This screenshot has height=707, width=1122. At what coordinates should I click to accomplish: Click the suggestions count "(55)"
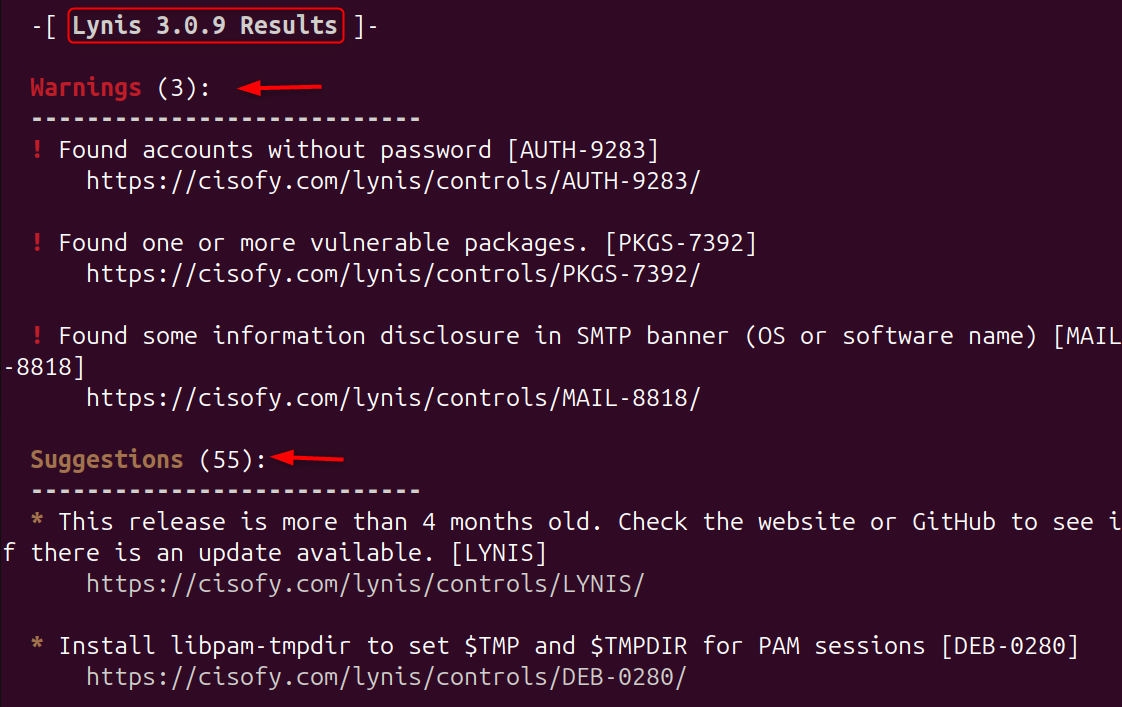coord(226,460)
